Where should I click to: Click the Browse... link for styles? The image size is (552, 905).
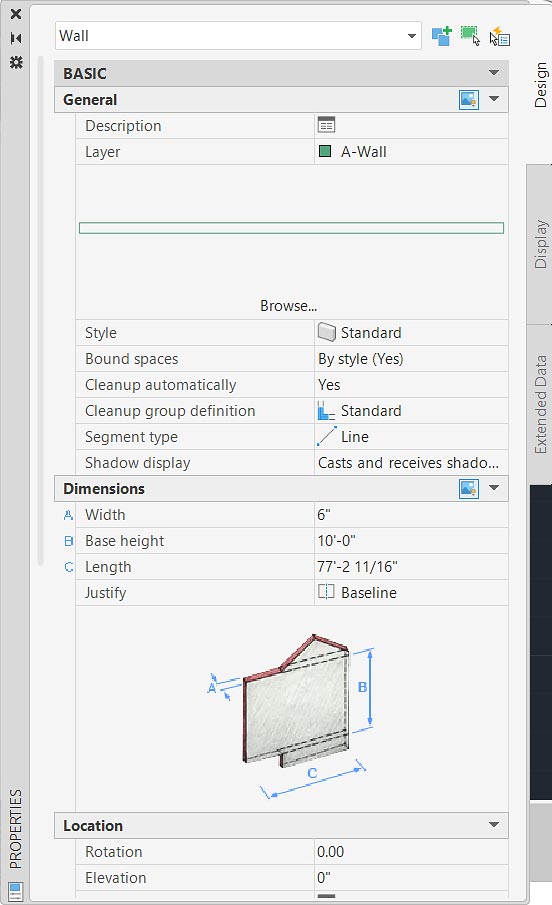pyautogui.click(x=289, y=306)
